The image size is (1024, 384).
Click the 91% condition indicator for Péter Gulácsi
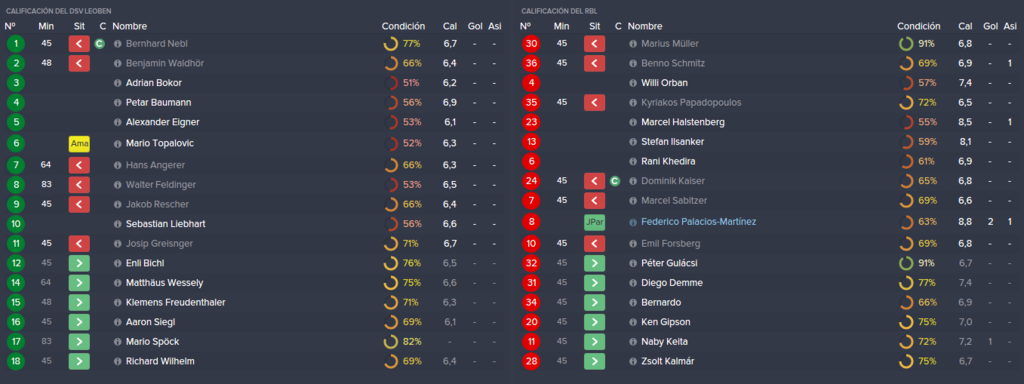pyautogui.click(x=917, y=263)
